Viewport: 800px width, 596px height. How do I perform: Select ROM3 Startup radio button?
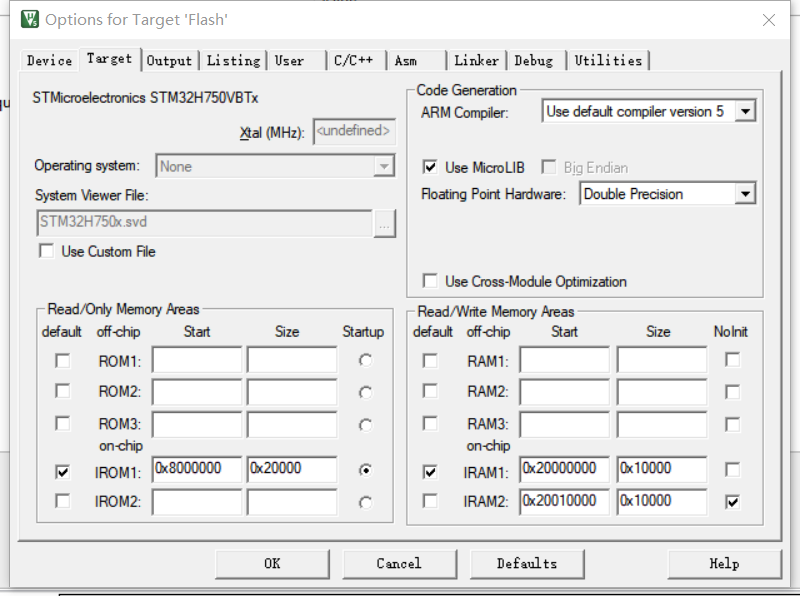coord(365,425)
